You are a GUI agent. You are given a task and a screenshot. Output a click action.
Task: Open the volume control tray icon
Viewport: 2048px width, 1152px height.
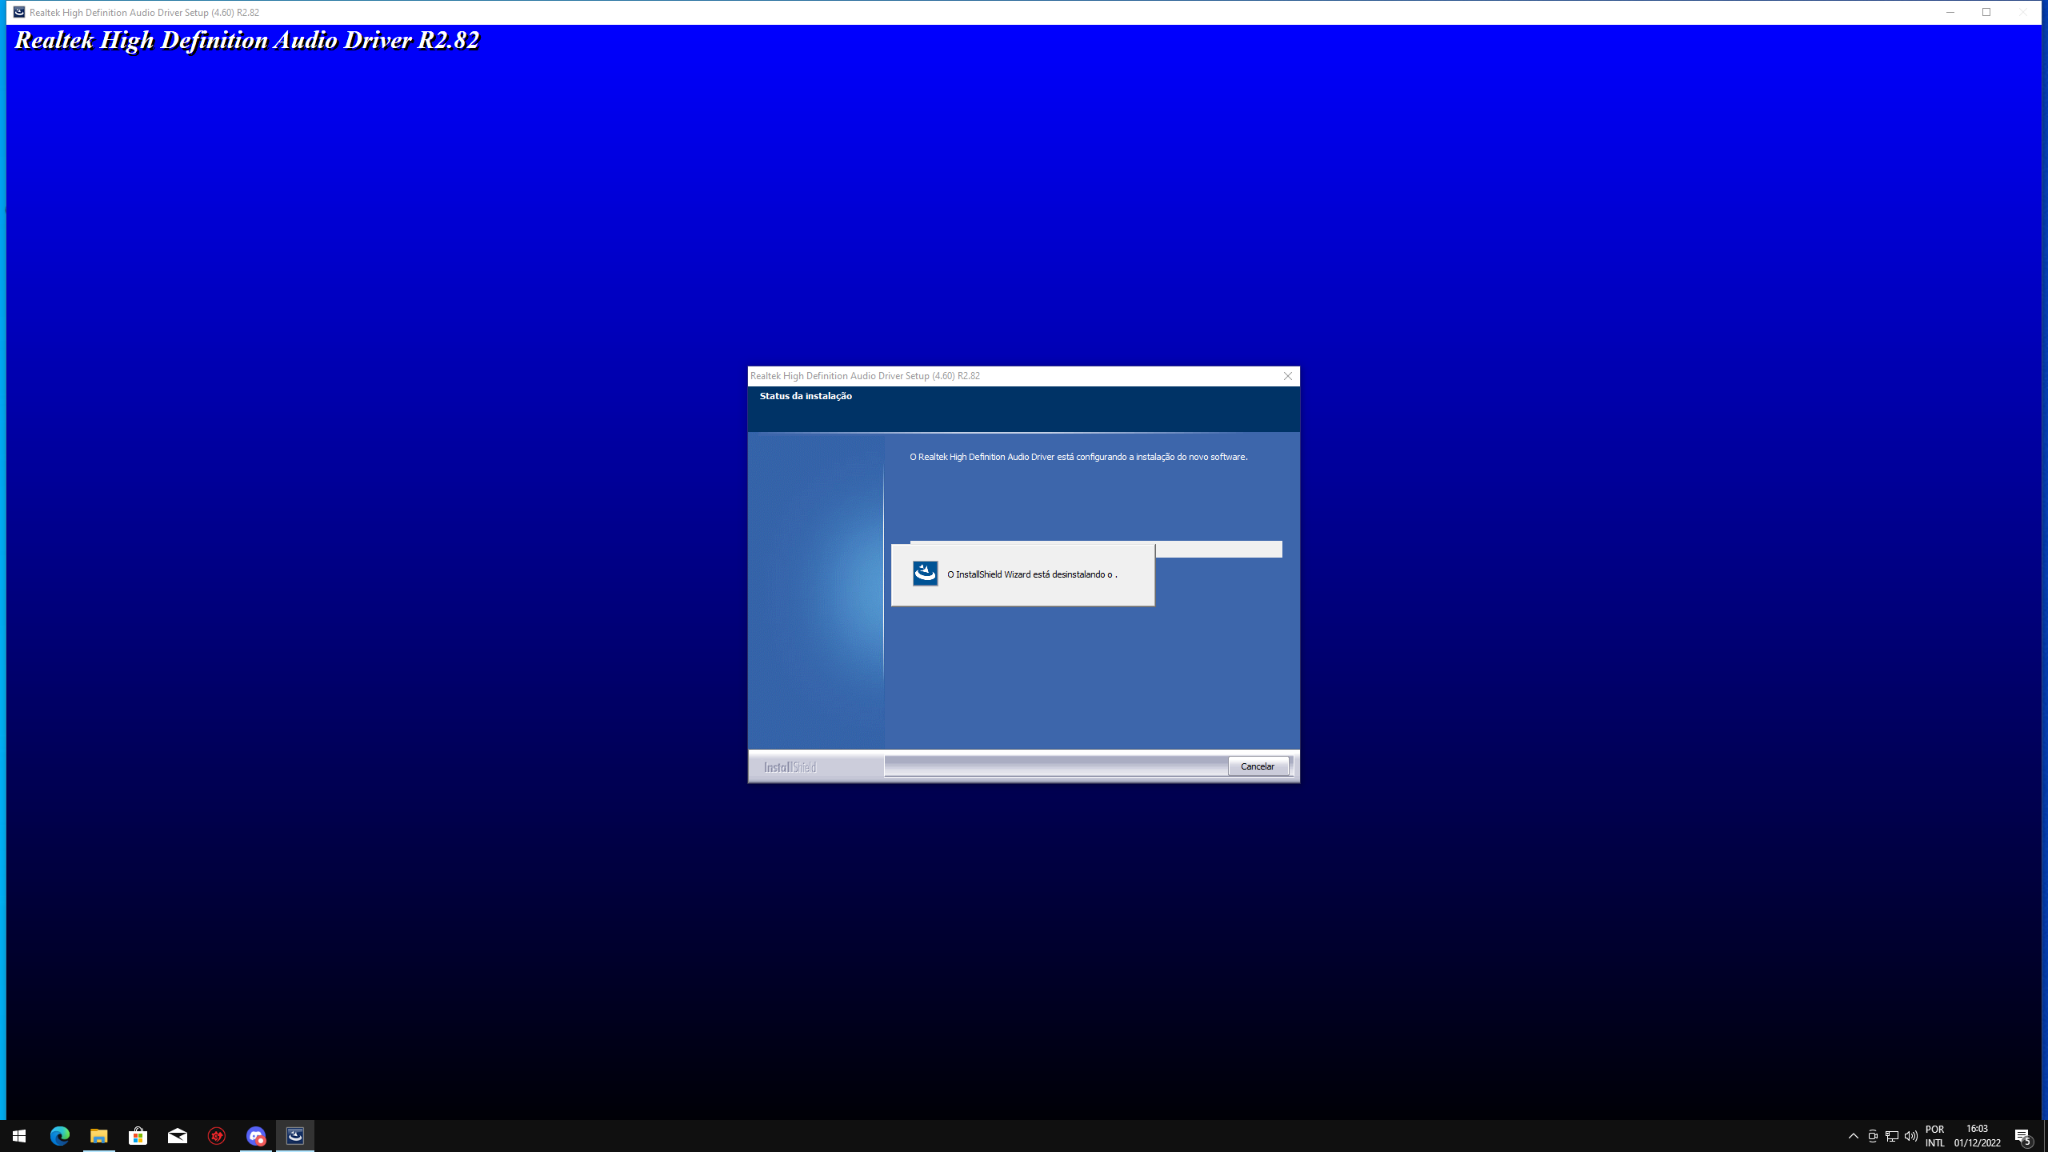[1910, 1136]
